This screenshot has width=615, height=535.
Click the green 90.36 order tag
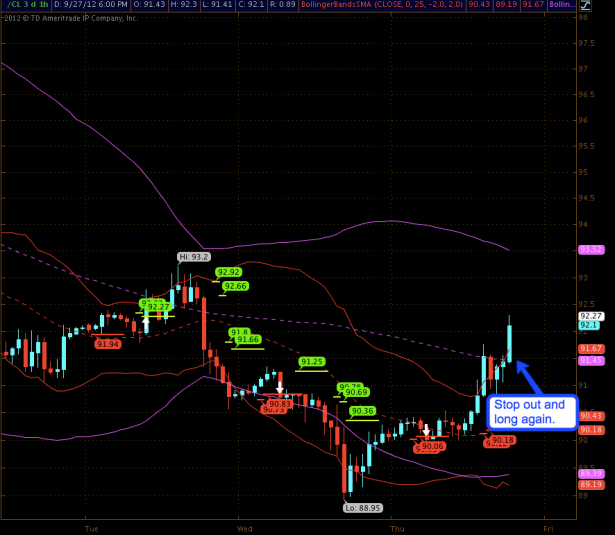(x=363, y=411)
